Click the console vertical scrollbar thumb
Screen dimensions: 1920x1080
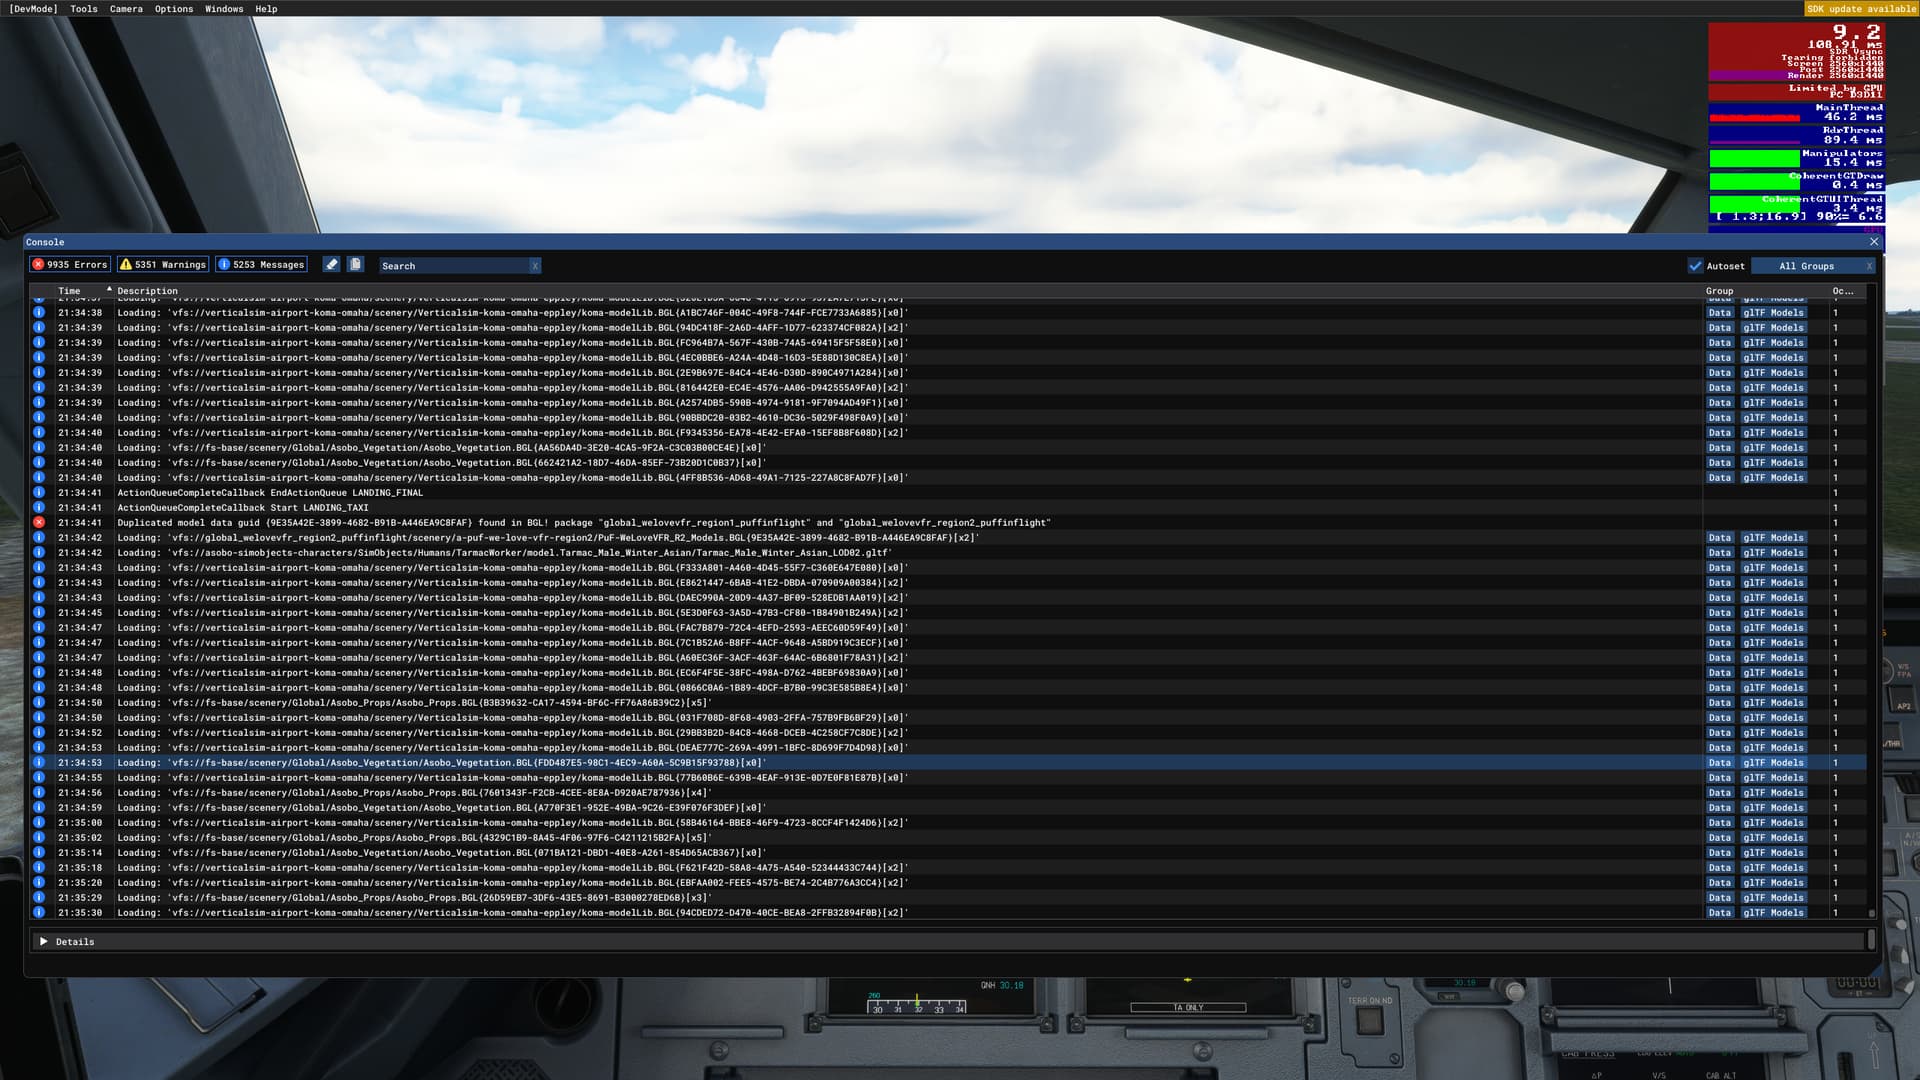click(x=1872, y=913)
